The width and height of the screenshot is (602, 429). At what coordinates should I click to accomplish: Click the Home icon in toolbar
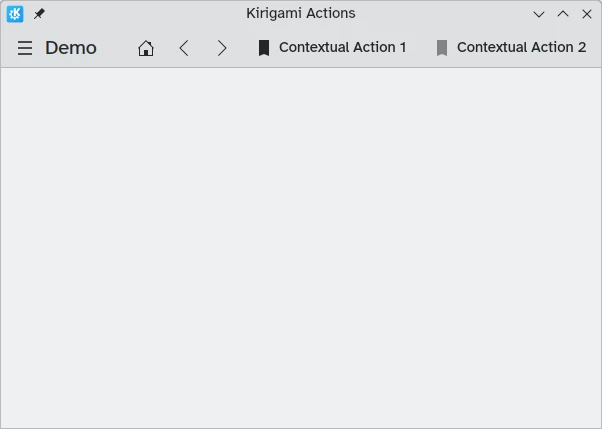point(146,48)
